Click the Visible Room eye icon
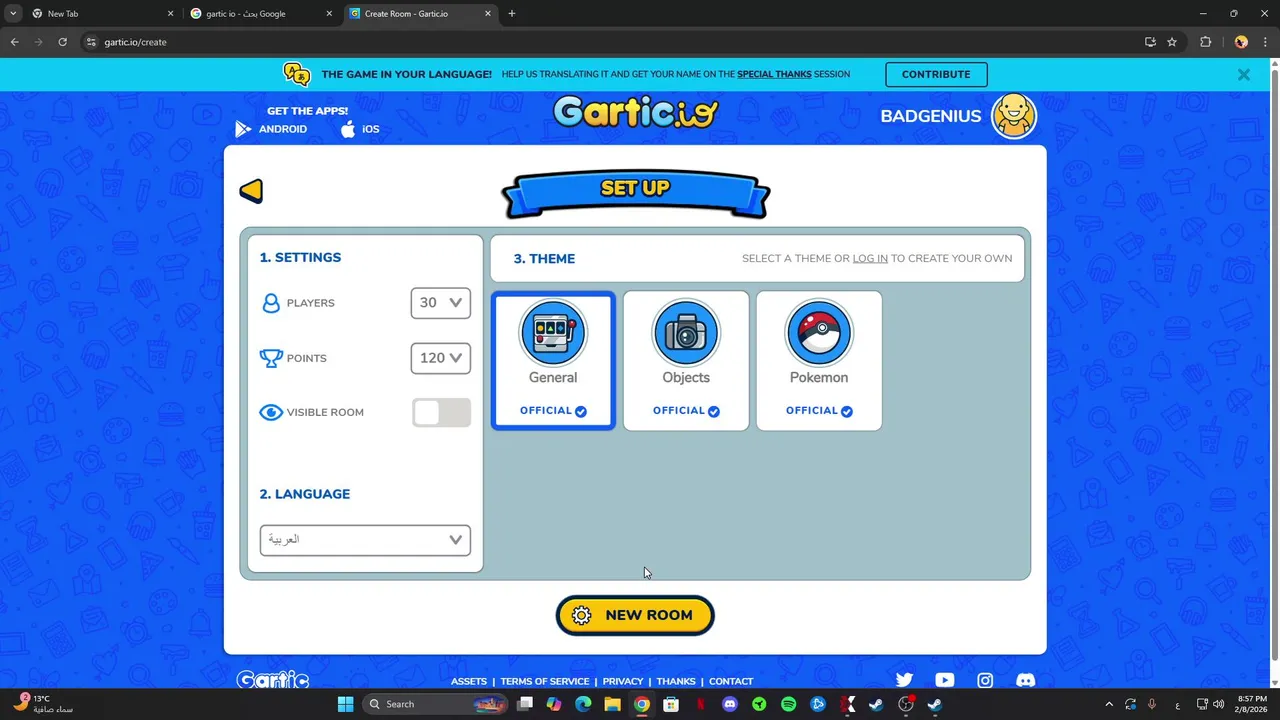 [271, 412]
